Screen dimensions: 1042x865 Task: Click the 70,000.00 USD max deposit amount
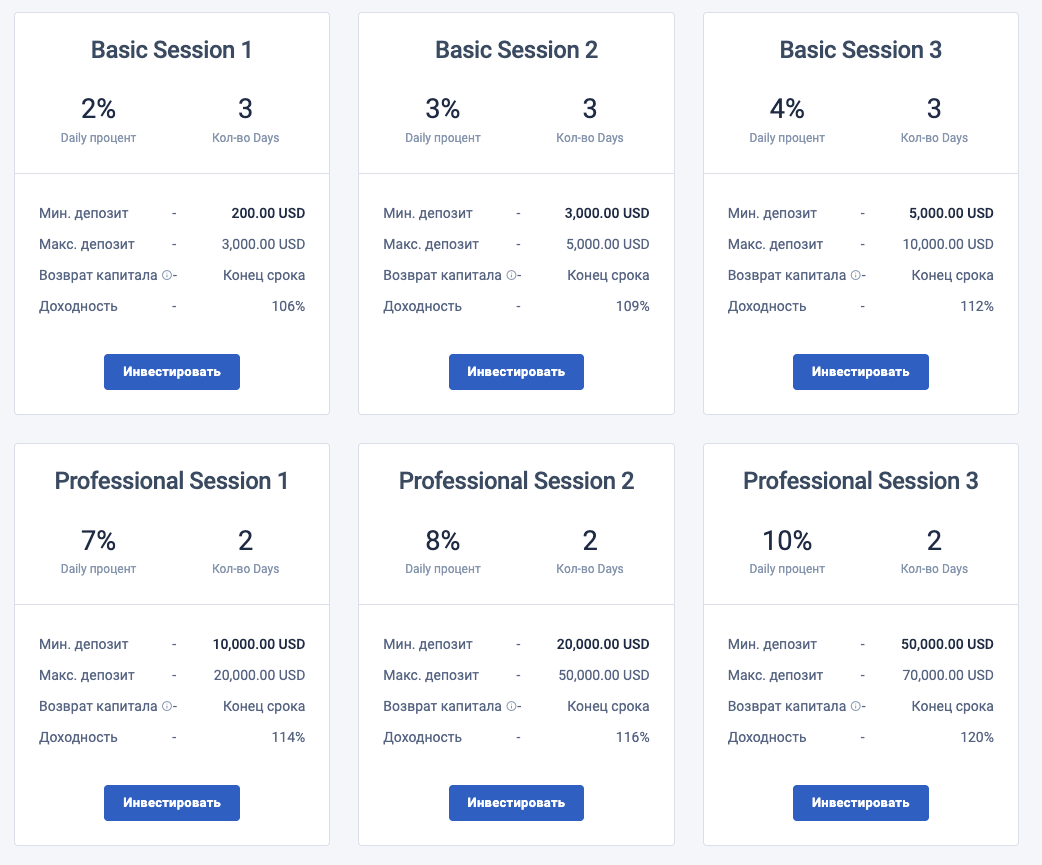coord(950,675)
